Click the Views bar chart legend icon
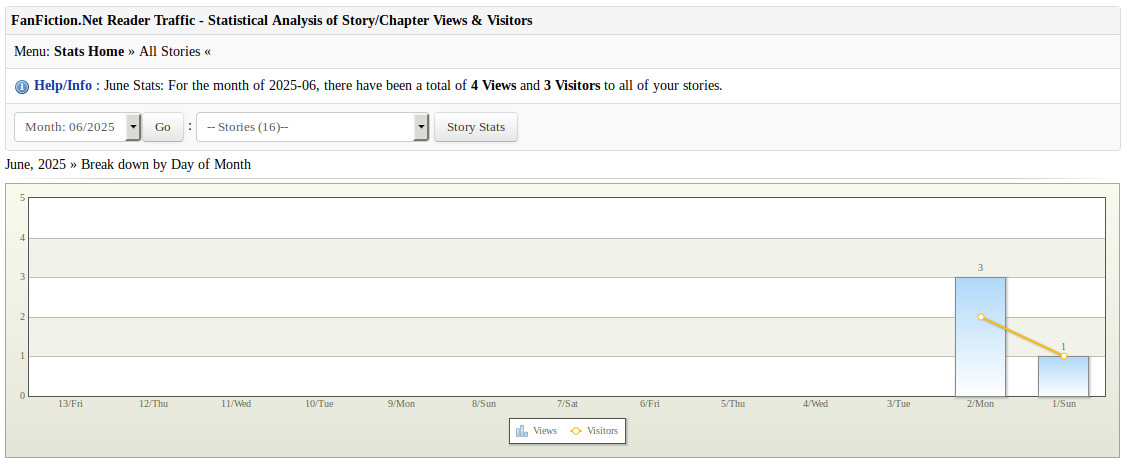This screenshot has width=1127, height=464. pyautogui.click(x=522, y=431)
